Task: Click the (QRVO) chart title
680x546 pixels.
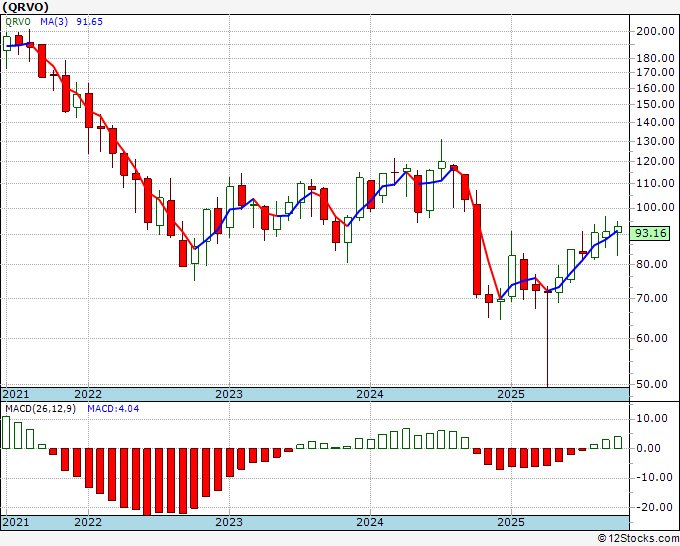Action: click(25, 7)
